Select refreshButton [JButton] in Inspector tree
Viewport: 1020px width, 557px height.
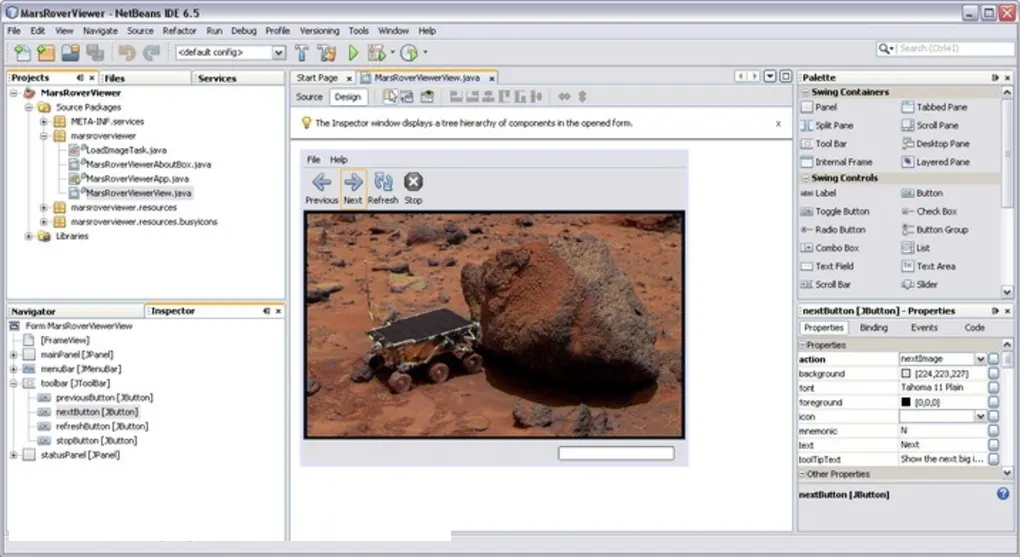point(102,426)
